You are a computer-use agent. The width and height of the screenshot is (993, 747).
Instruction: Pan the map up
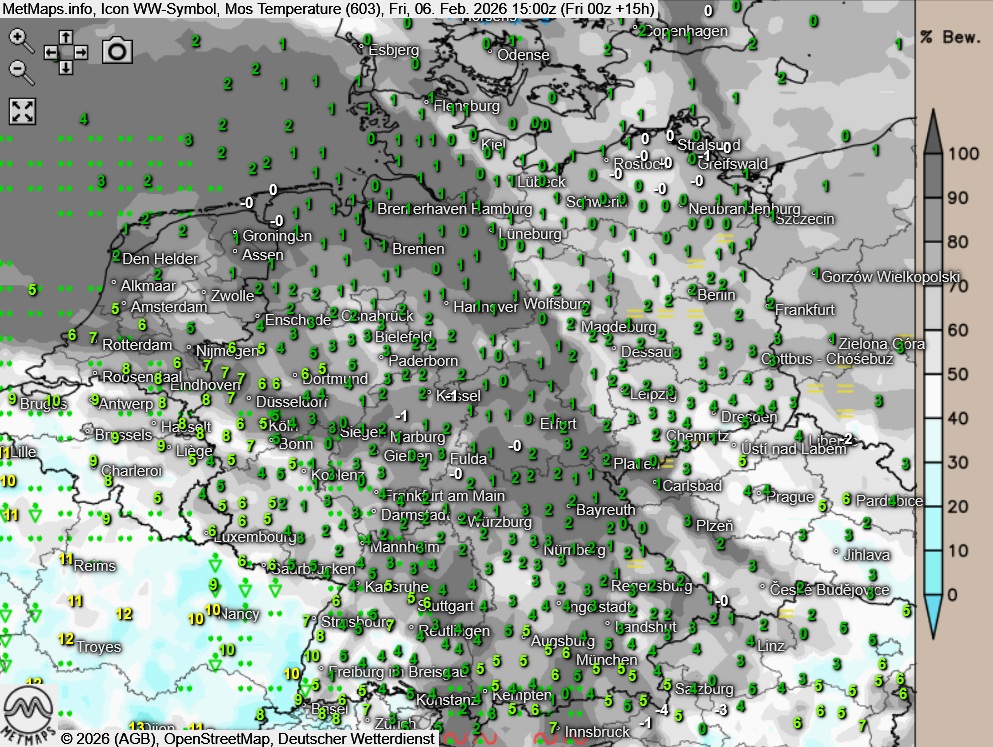tap(65, 36)
